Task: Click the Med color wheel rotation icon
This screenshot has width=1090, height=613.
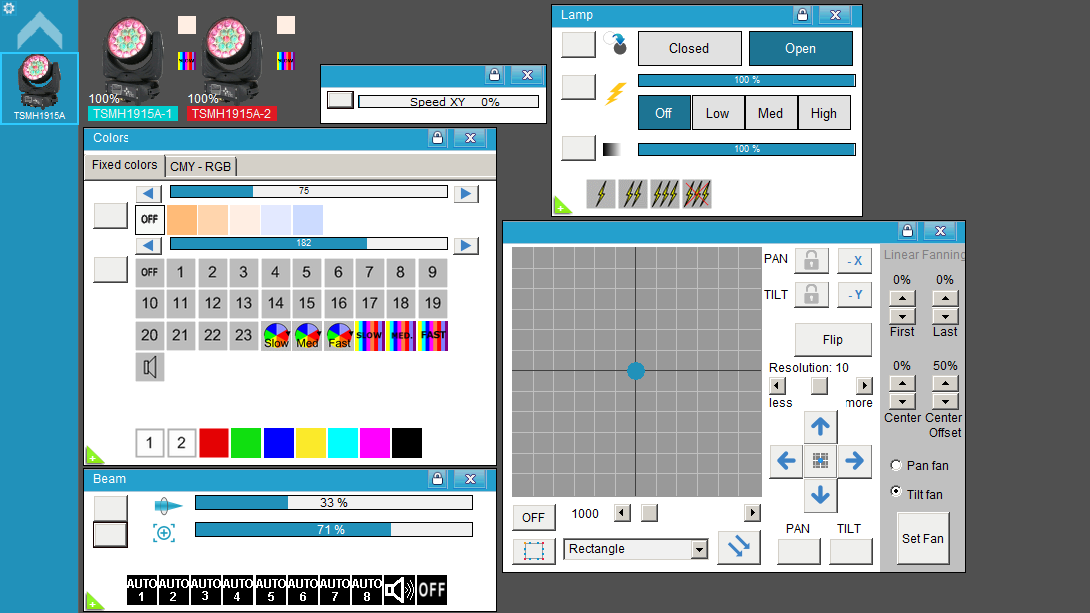Action: click(x=307, y=336)
